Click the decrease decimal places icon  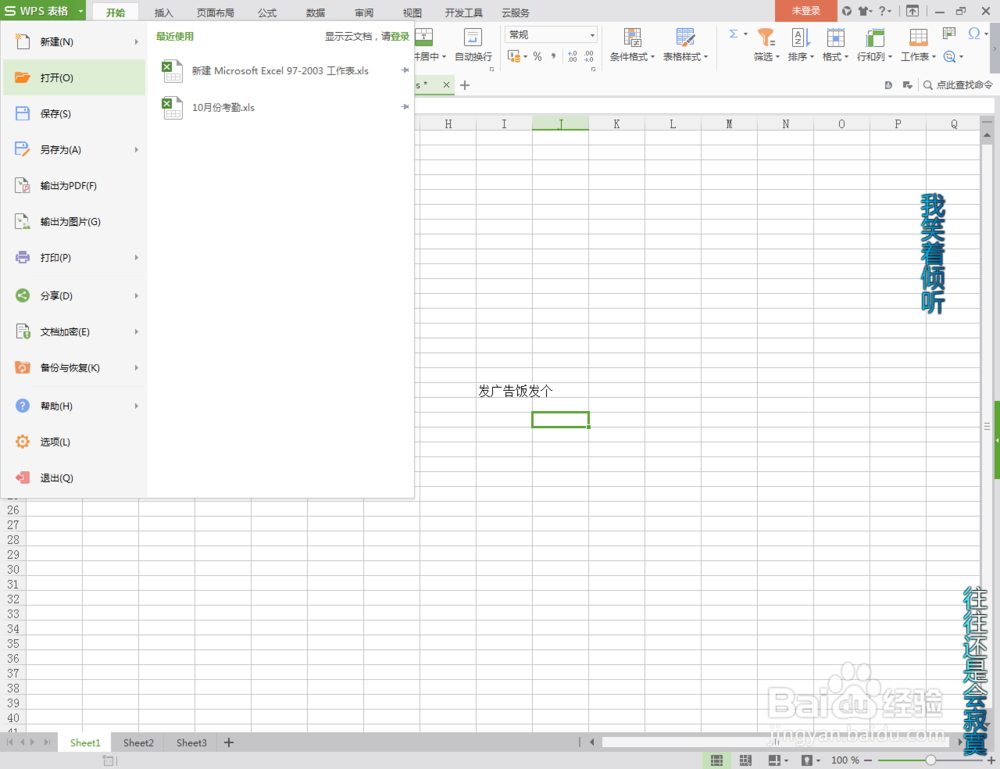[589, 57]
